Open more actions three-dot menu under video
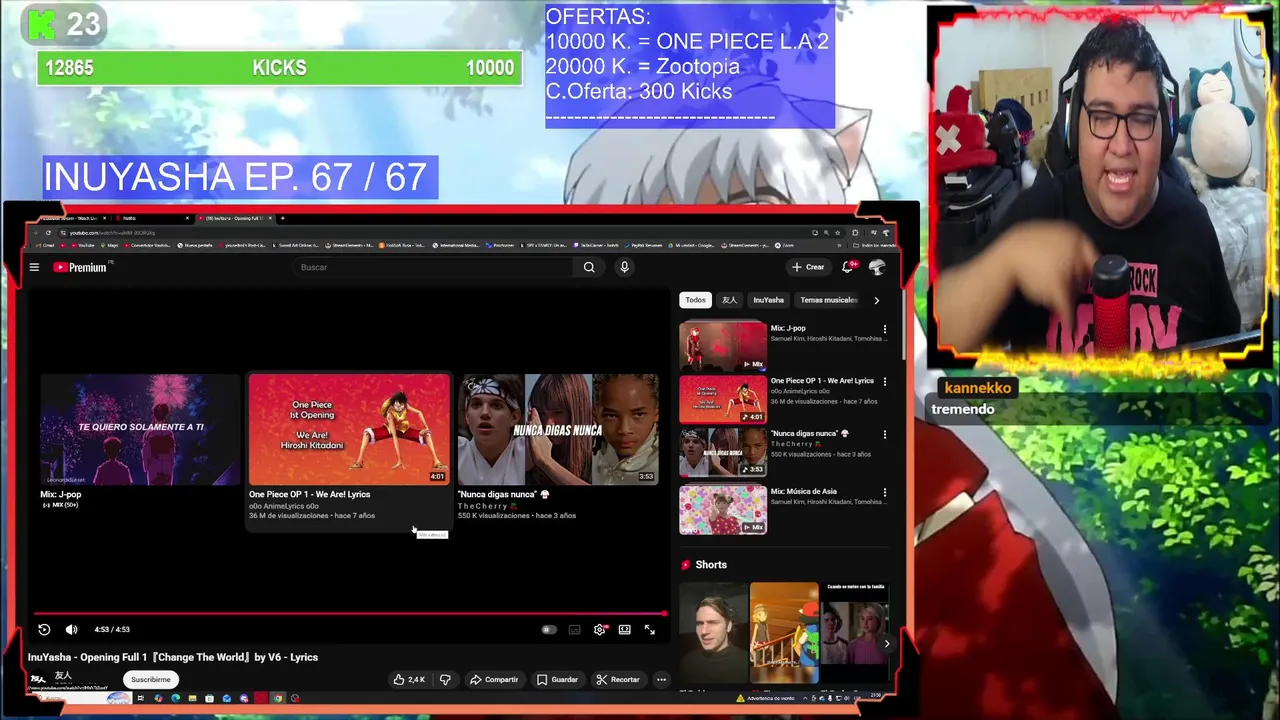The width and height of the screenshot is (1280, 720). 661,679
